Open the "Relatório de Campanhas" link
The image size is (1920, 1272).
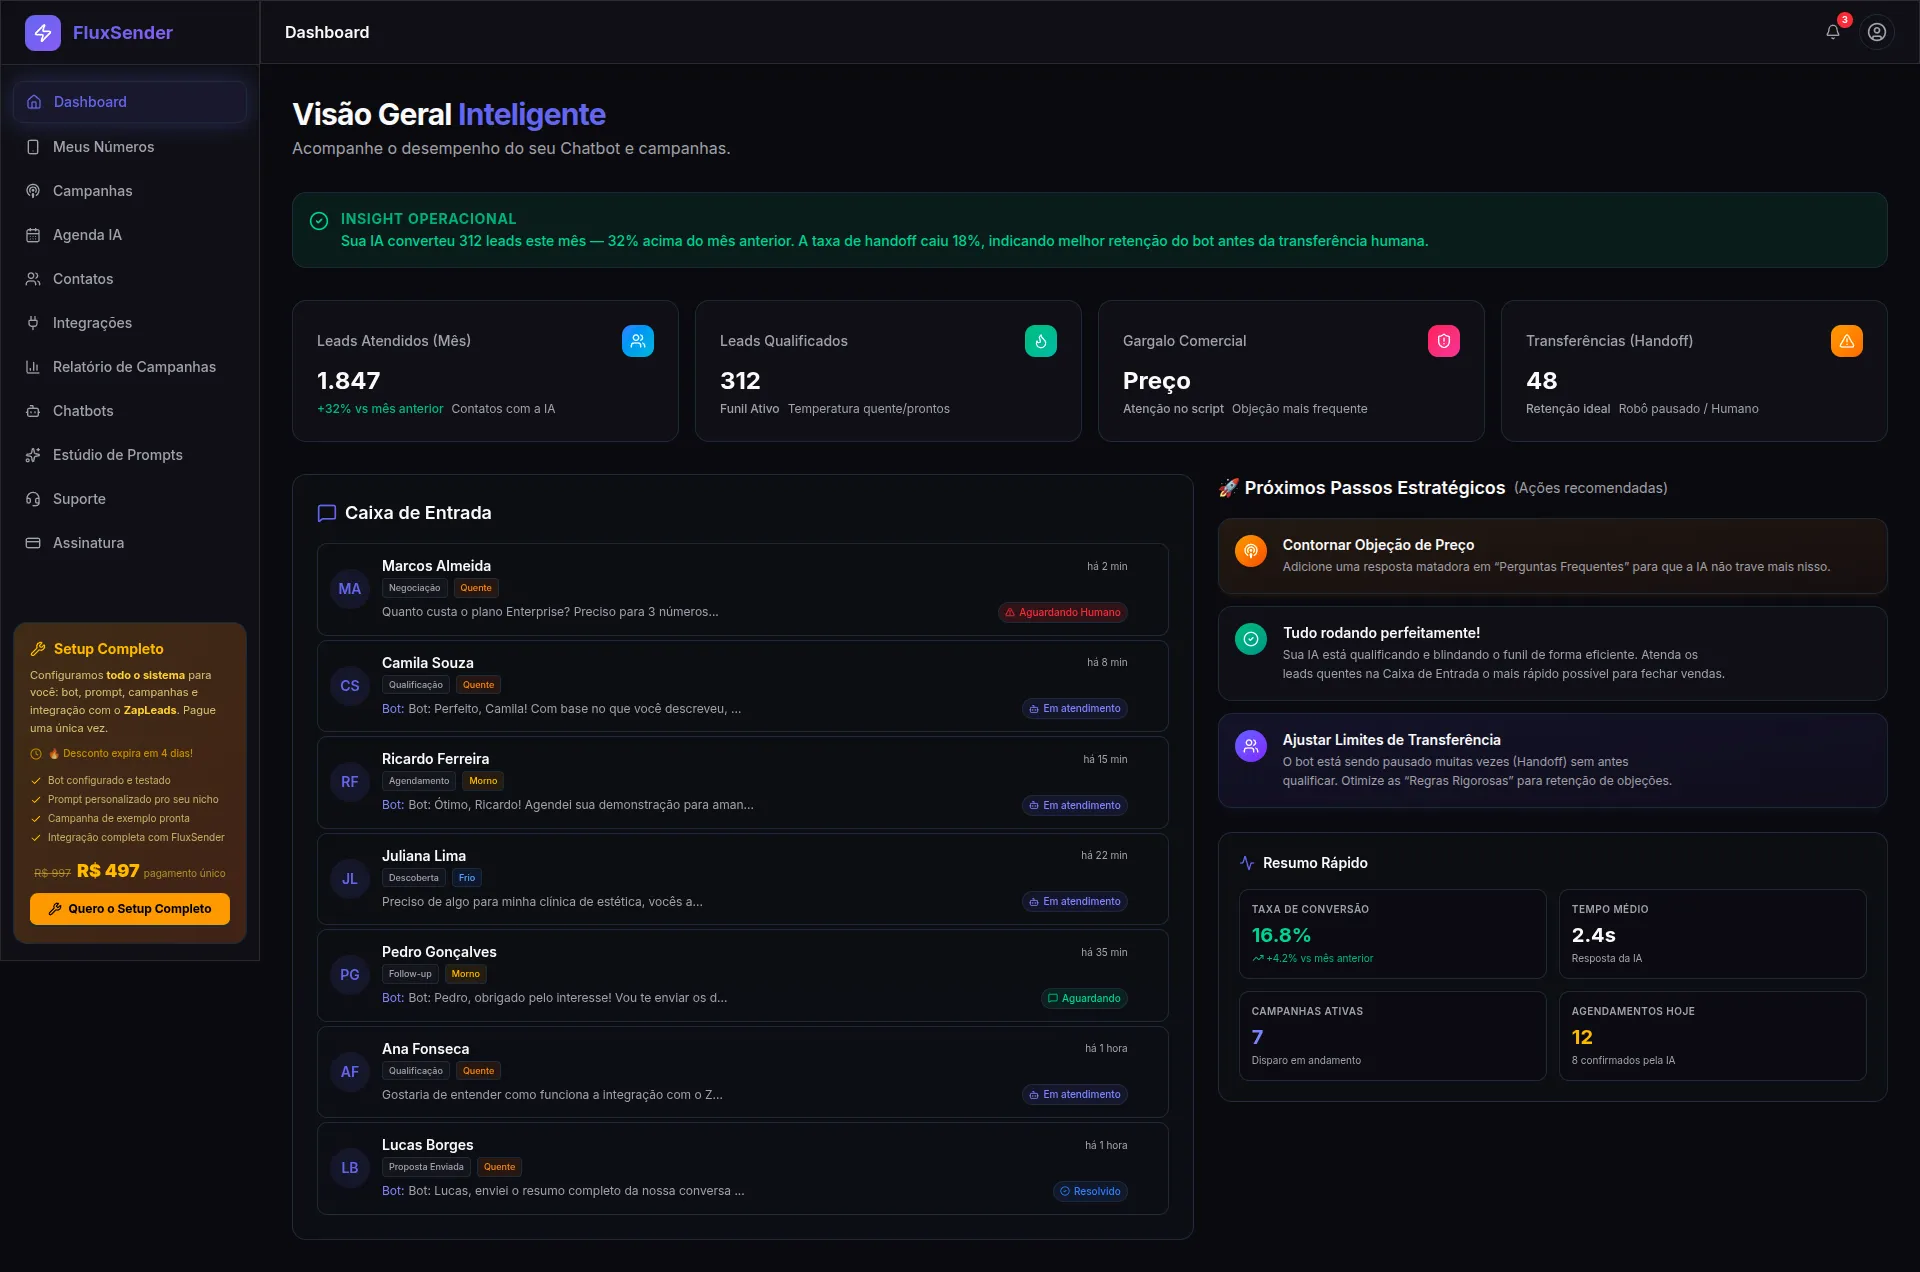[x=134, y=366]
